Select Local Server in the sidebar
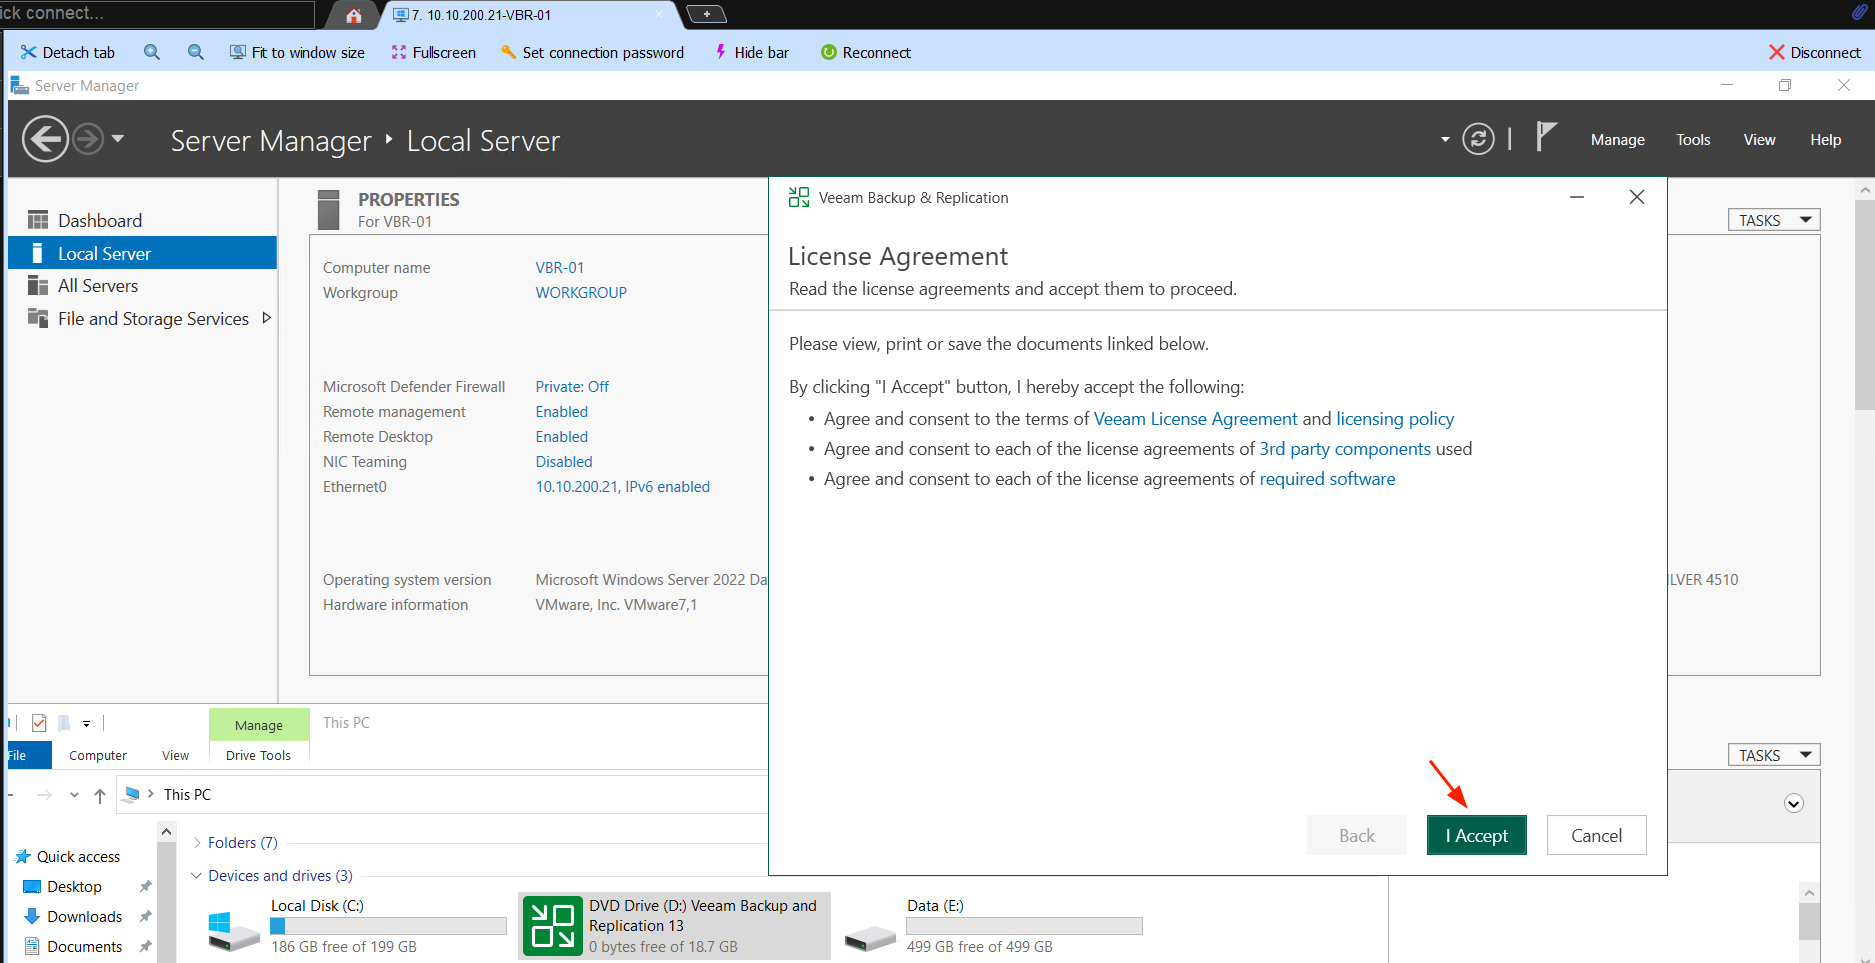The width and height of the screenshot is (1875, 963). 142,253
